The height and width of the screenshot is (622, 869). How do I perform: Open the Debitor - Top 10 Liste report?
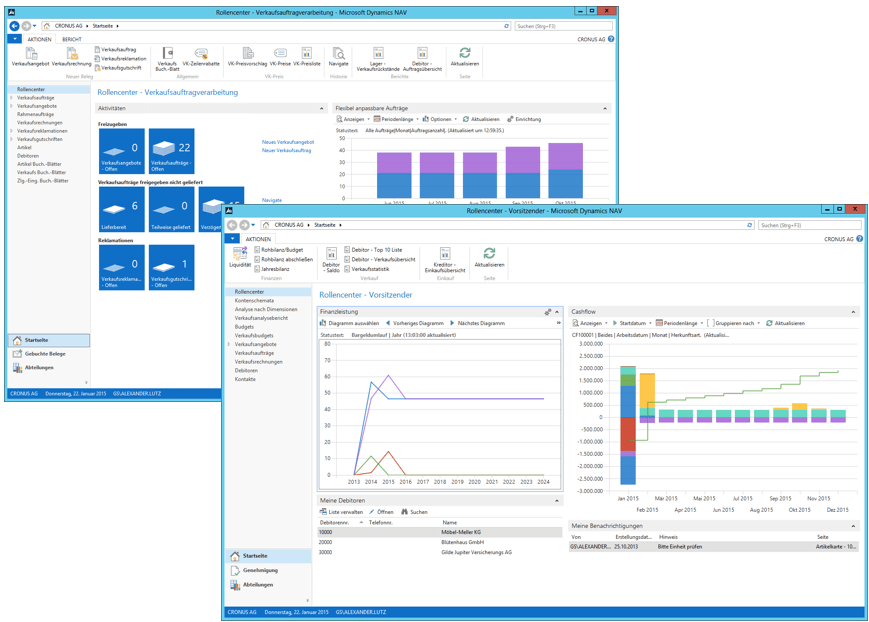[374, 250]
